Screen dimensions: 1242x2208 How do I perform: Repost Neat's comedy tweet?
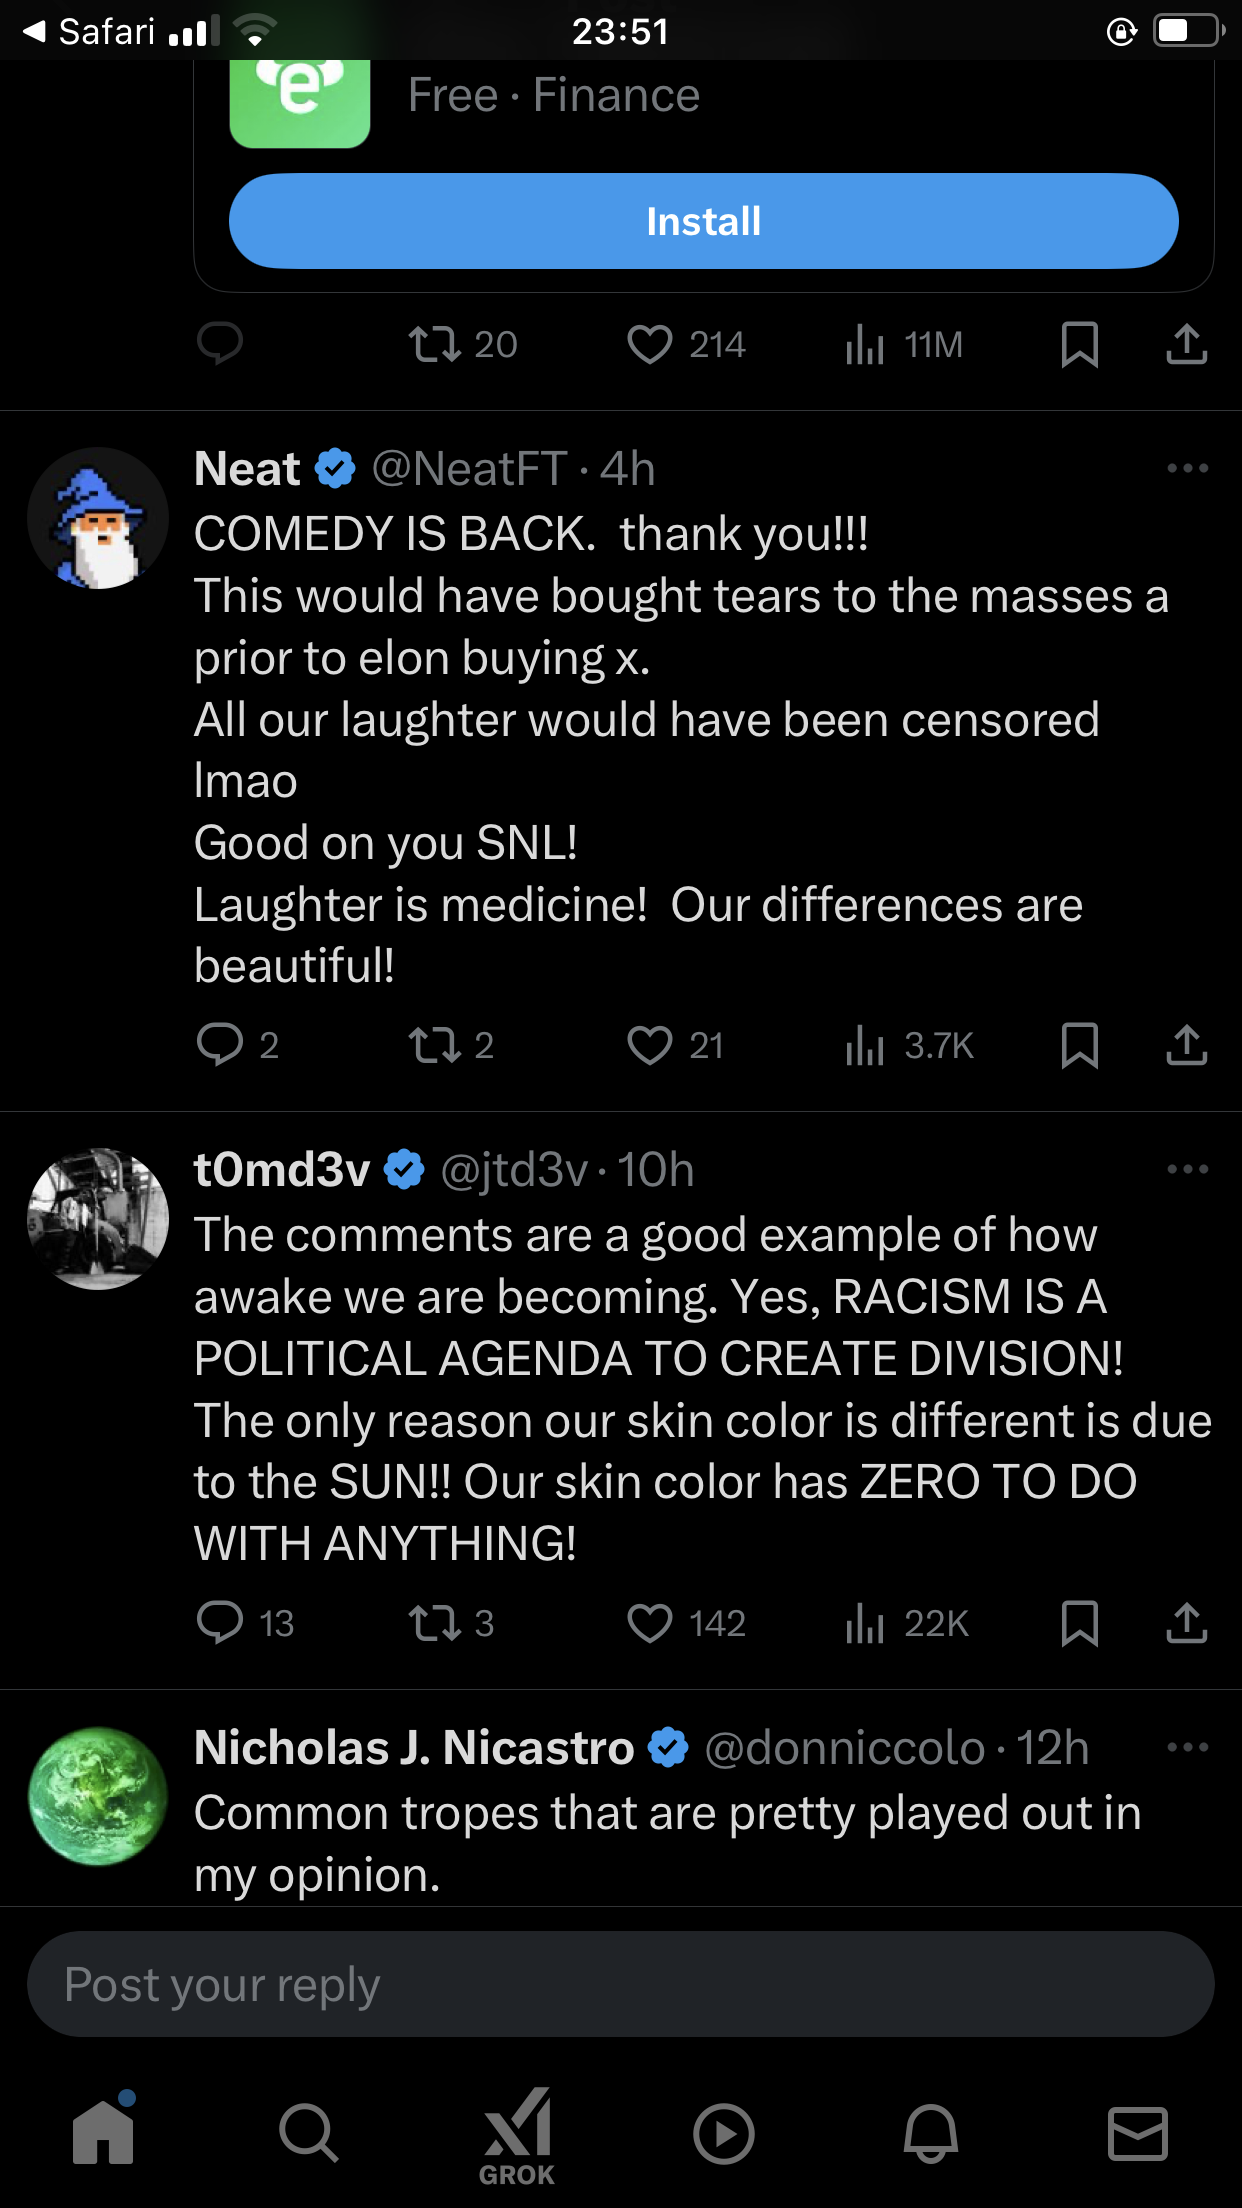(x=435, y=1045)
